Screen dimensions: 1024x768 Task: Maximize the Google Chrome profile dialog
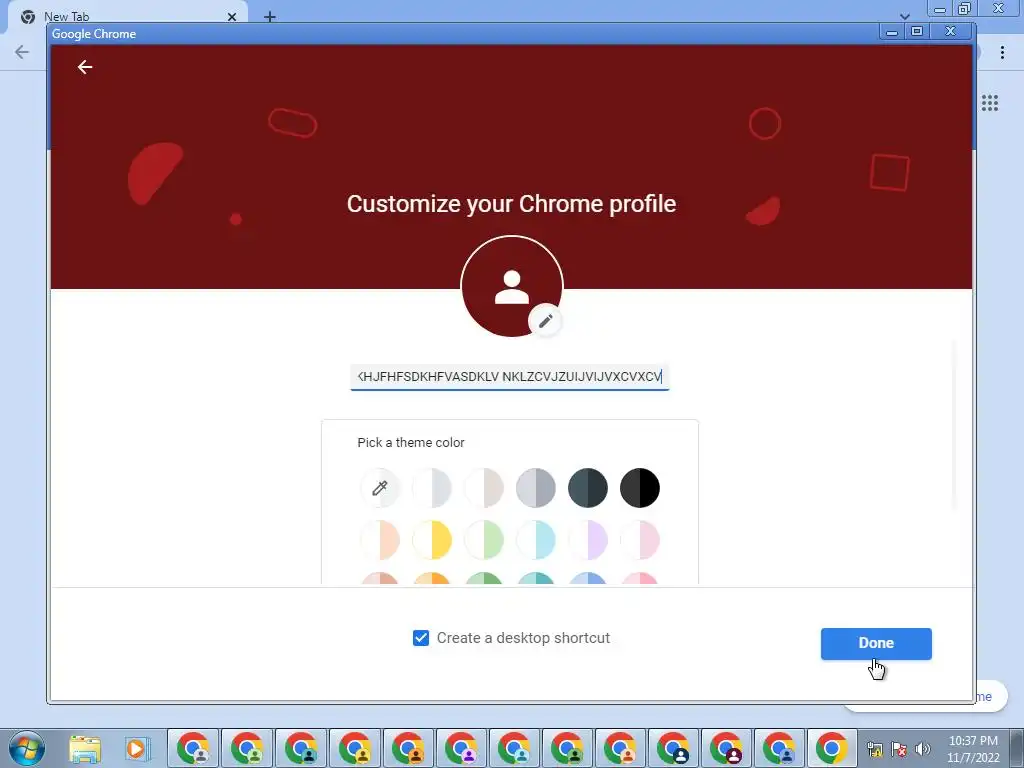click(917, 31)
